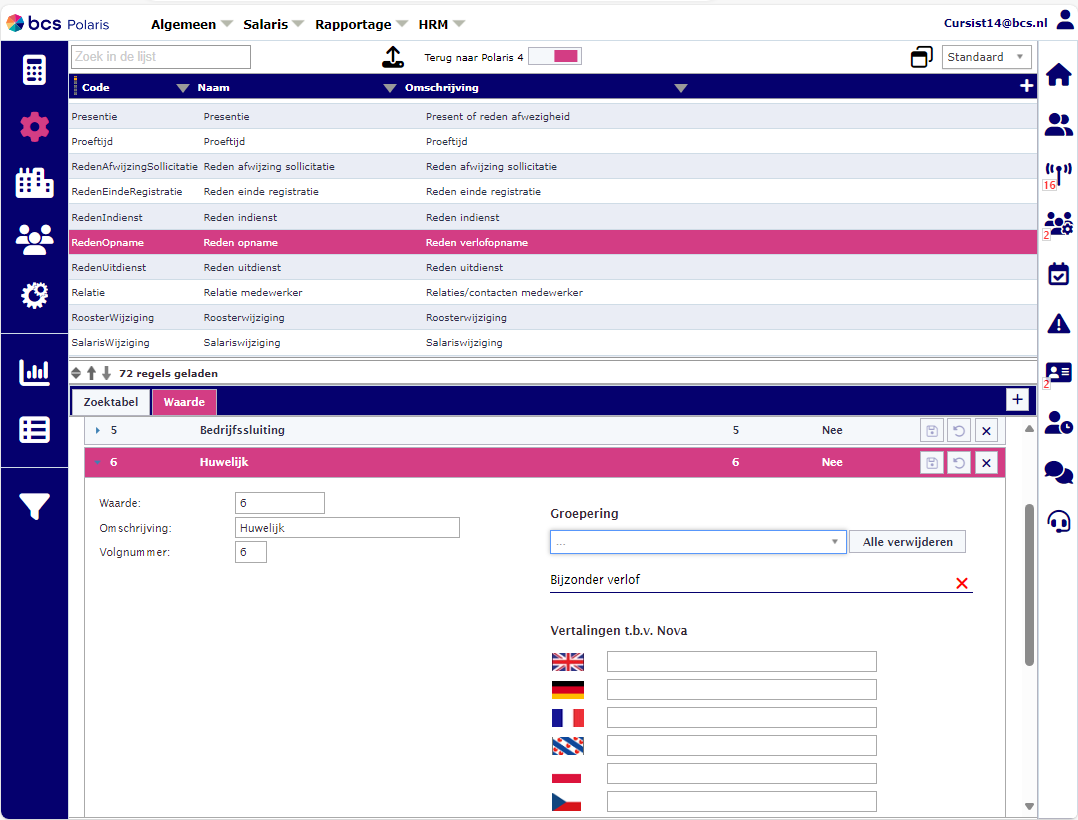Viewport: 1078px width, 820px height.
Task: Open the person with clock icon
Action: tap(1059, 422)
